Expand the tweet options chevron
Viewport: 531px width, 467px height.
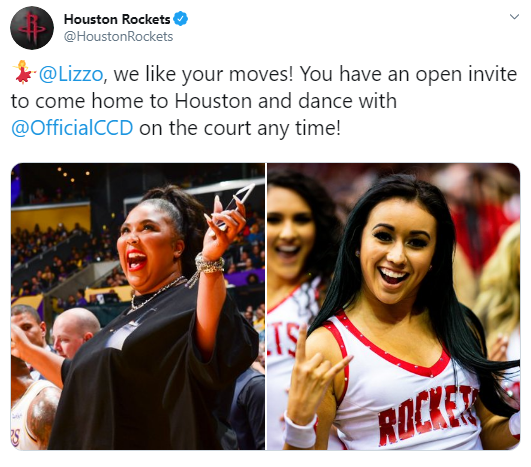coord(514,17)
